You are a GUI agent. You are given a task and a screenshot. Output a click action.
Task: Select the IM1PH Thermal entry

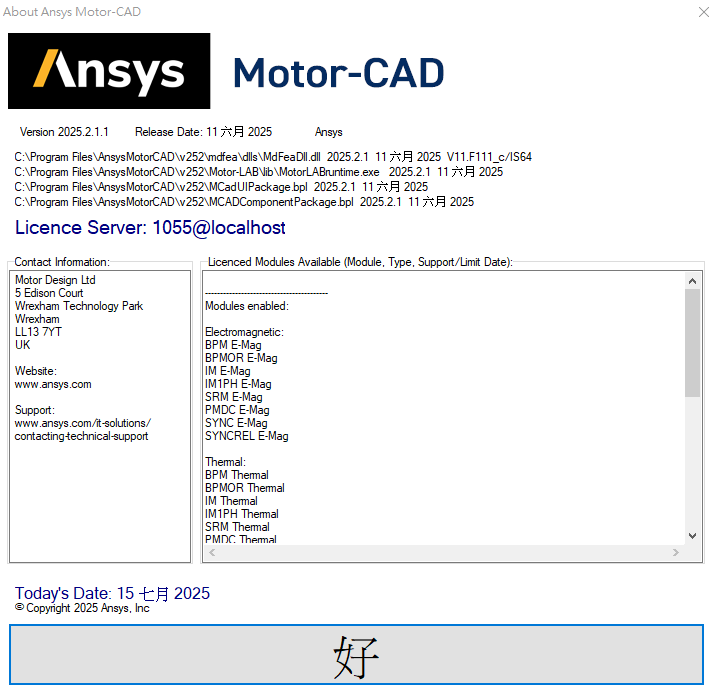[x=242, y=514]
